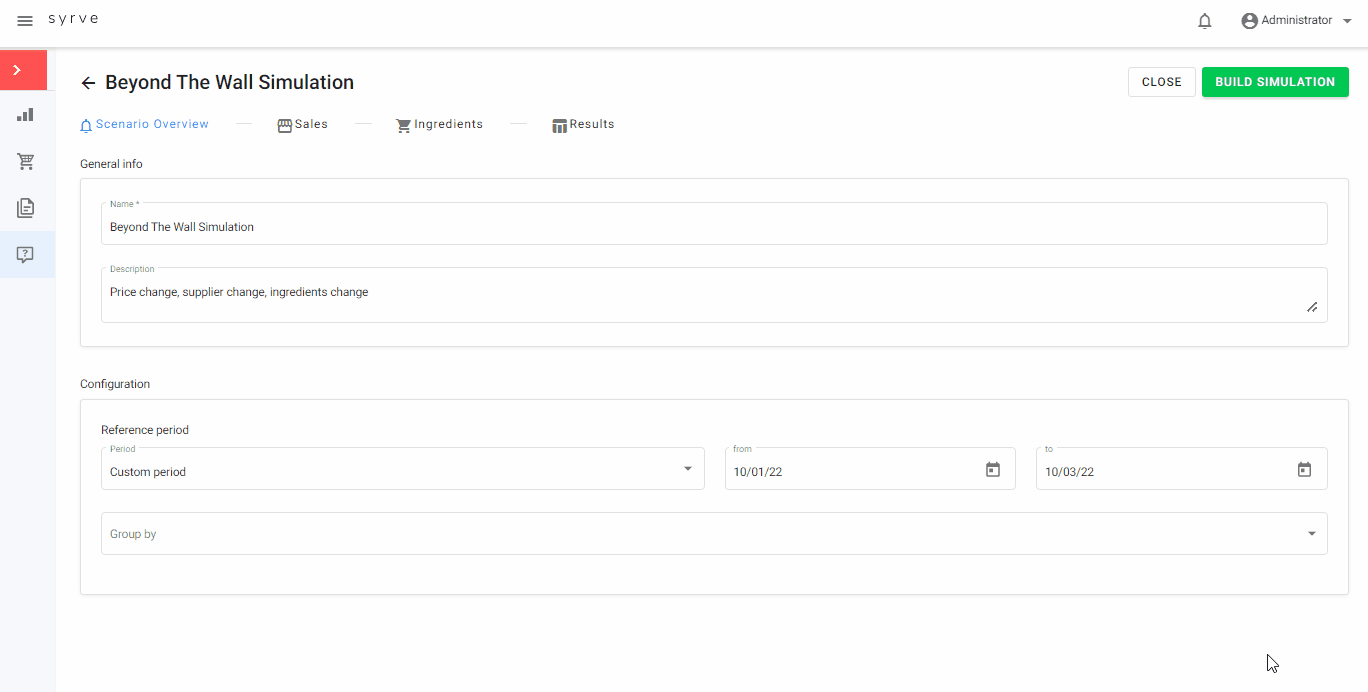Switch to the Sales step tab
This screenshot has height=692, width=1368.
pos(303,125)
